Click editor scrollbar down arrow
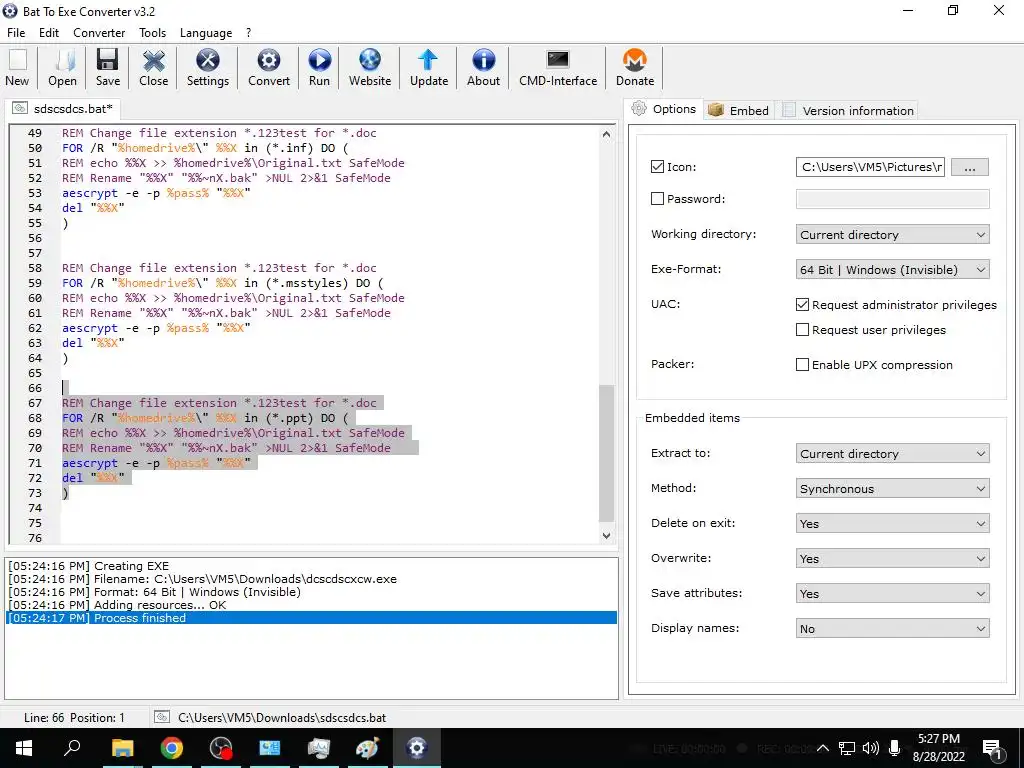 coord(606,536)
